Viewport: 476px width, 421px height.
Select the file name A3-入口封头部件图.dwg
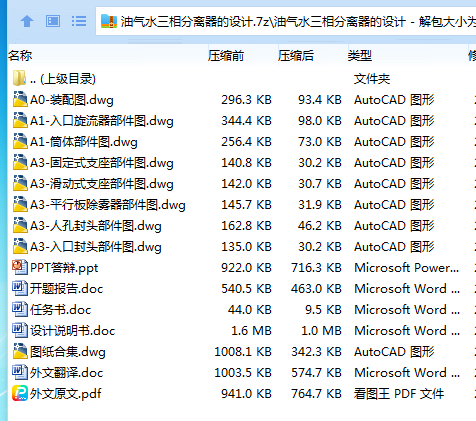point(96,247)
